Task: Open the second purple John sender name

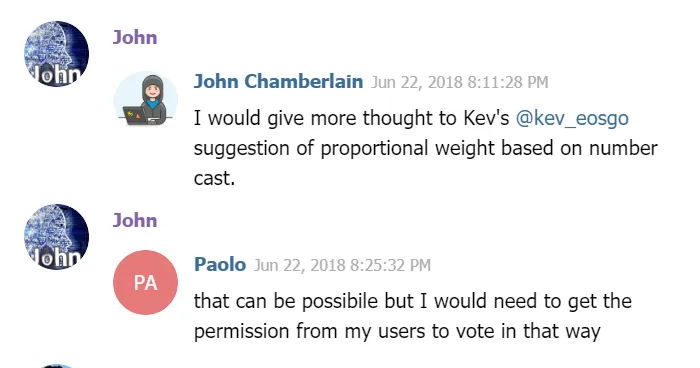Action: 135,221
